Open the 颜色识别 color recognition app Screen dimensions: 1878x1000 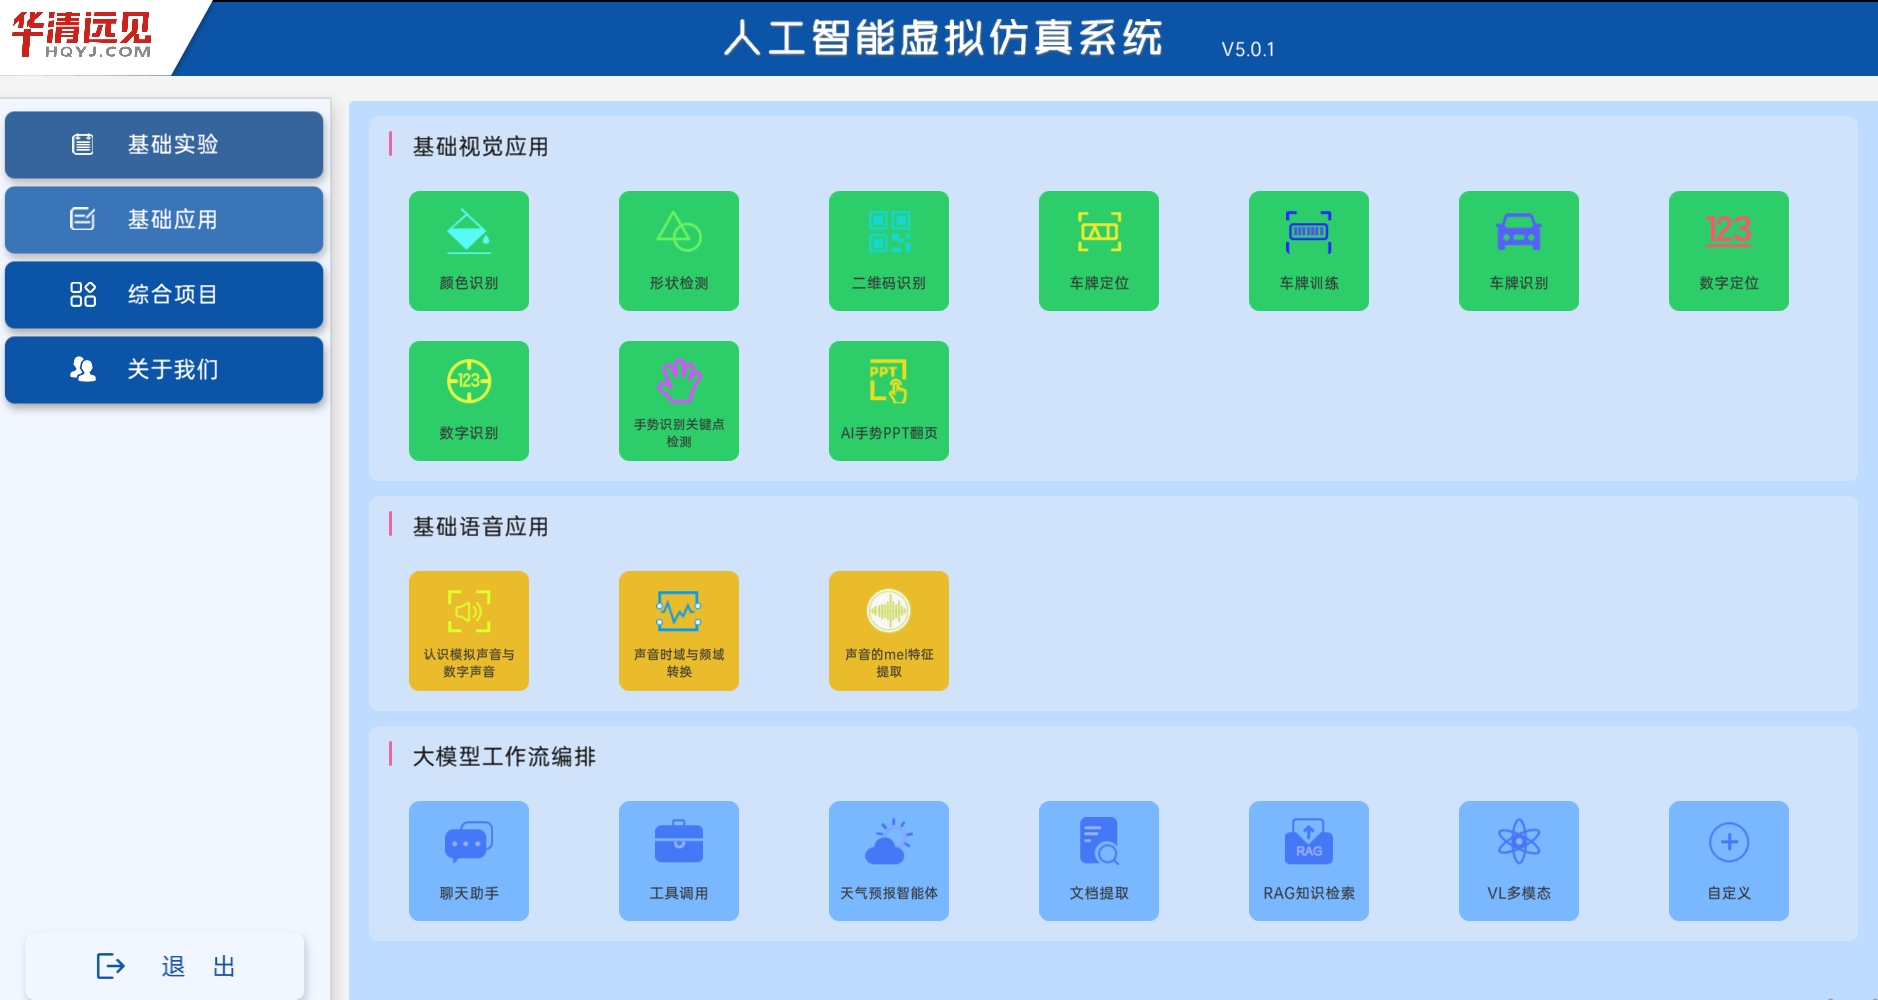[468, 250]
